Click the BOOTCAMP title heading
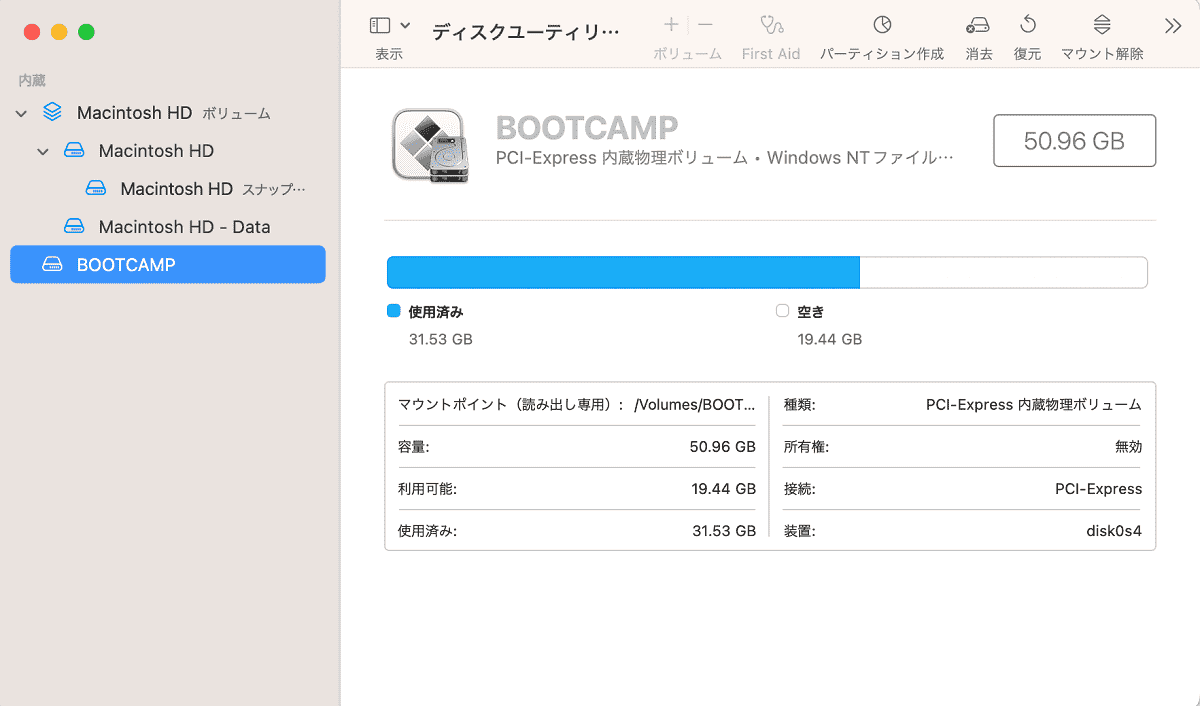This screenshot has height=706, width=1200. click(587, 128)
